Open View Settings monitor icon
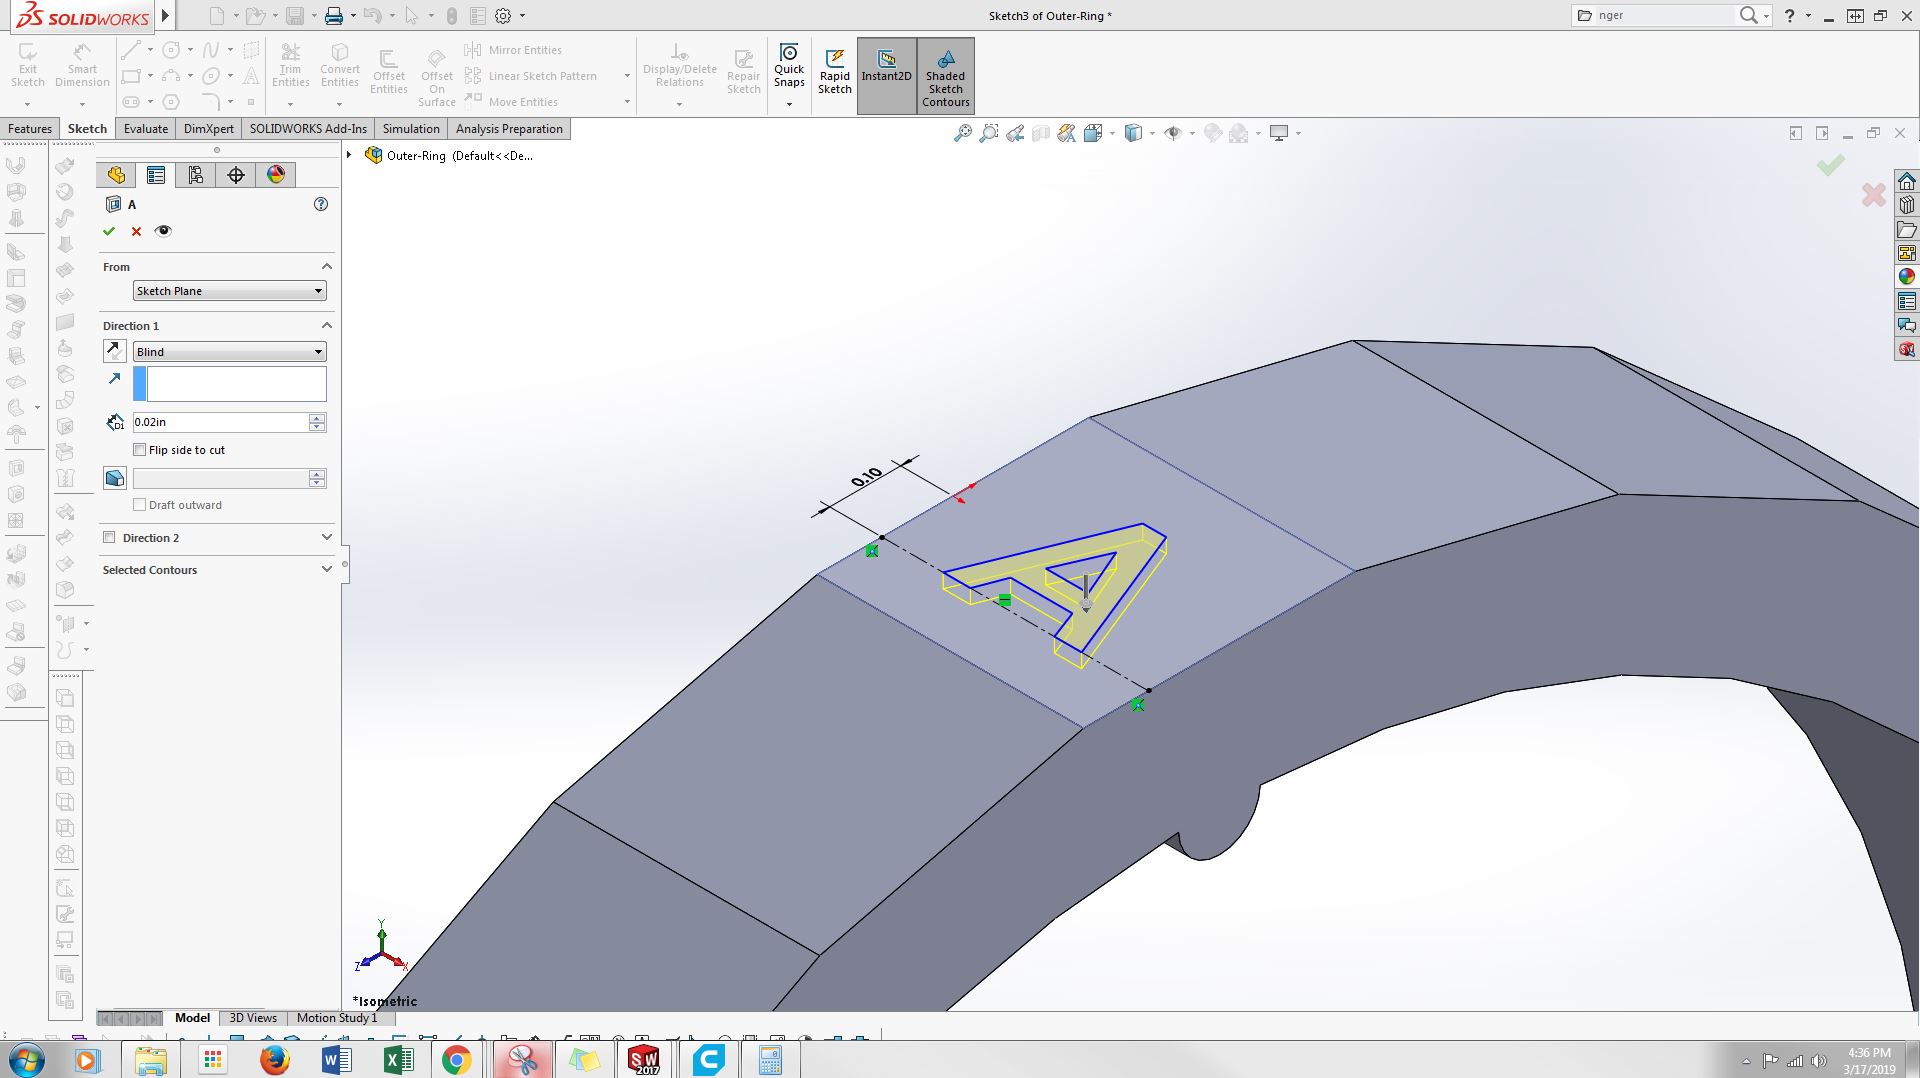1920x1078 pixels. point(1279,133)
